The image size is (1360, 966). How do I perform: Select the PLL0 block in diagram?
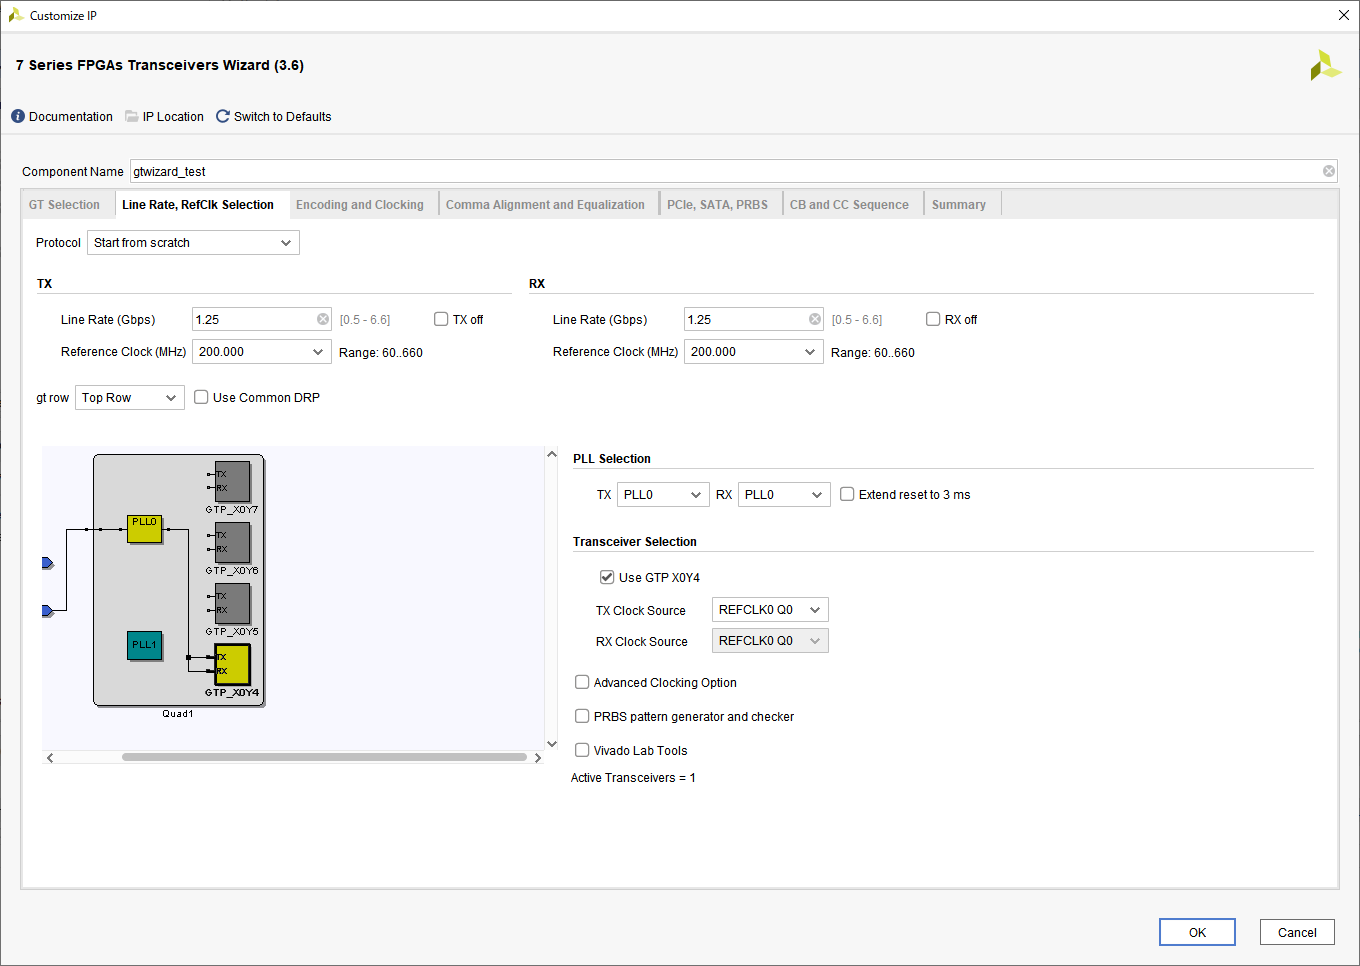click(x=145, y=529)
